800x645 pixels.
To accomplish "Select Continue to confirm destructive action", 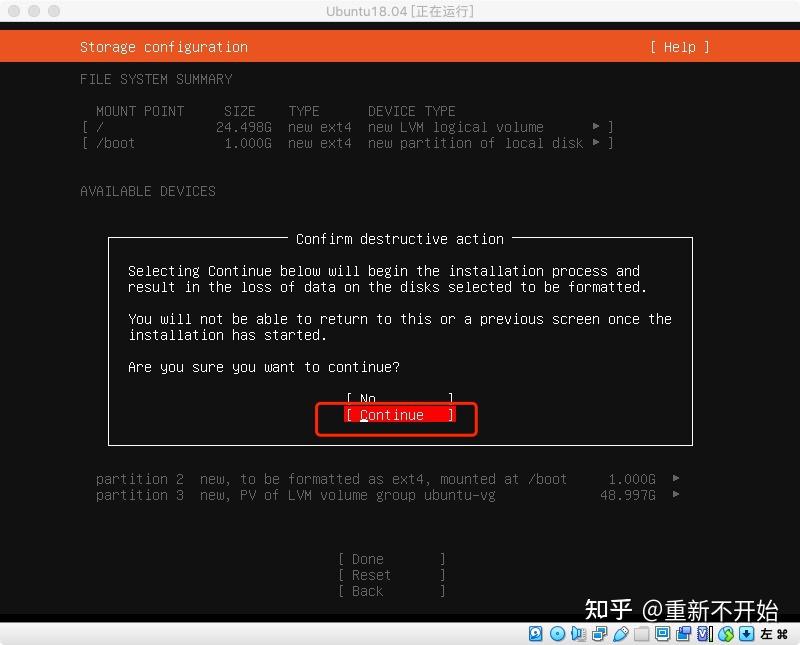I will click(x=399, y=415).
